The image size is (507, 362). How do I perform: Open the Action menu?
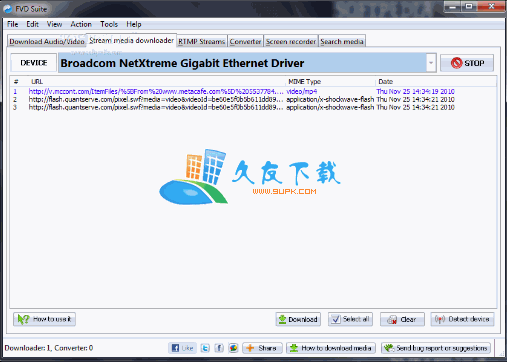(x=81, y=24)
